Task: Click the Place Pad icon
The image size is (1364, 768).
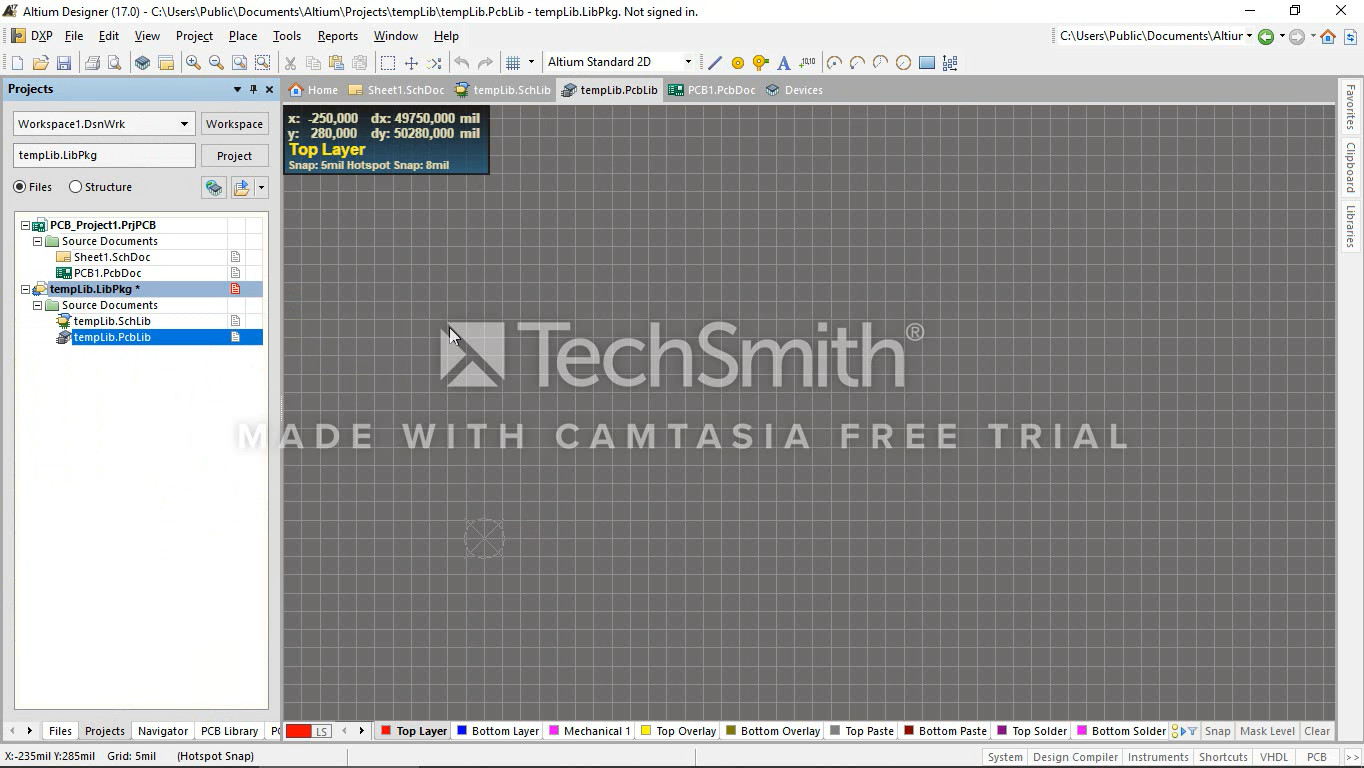Action: click(738, 63)
